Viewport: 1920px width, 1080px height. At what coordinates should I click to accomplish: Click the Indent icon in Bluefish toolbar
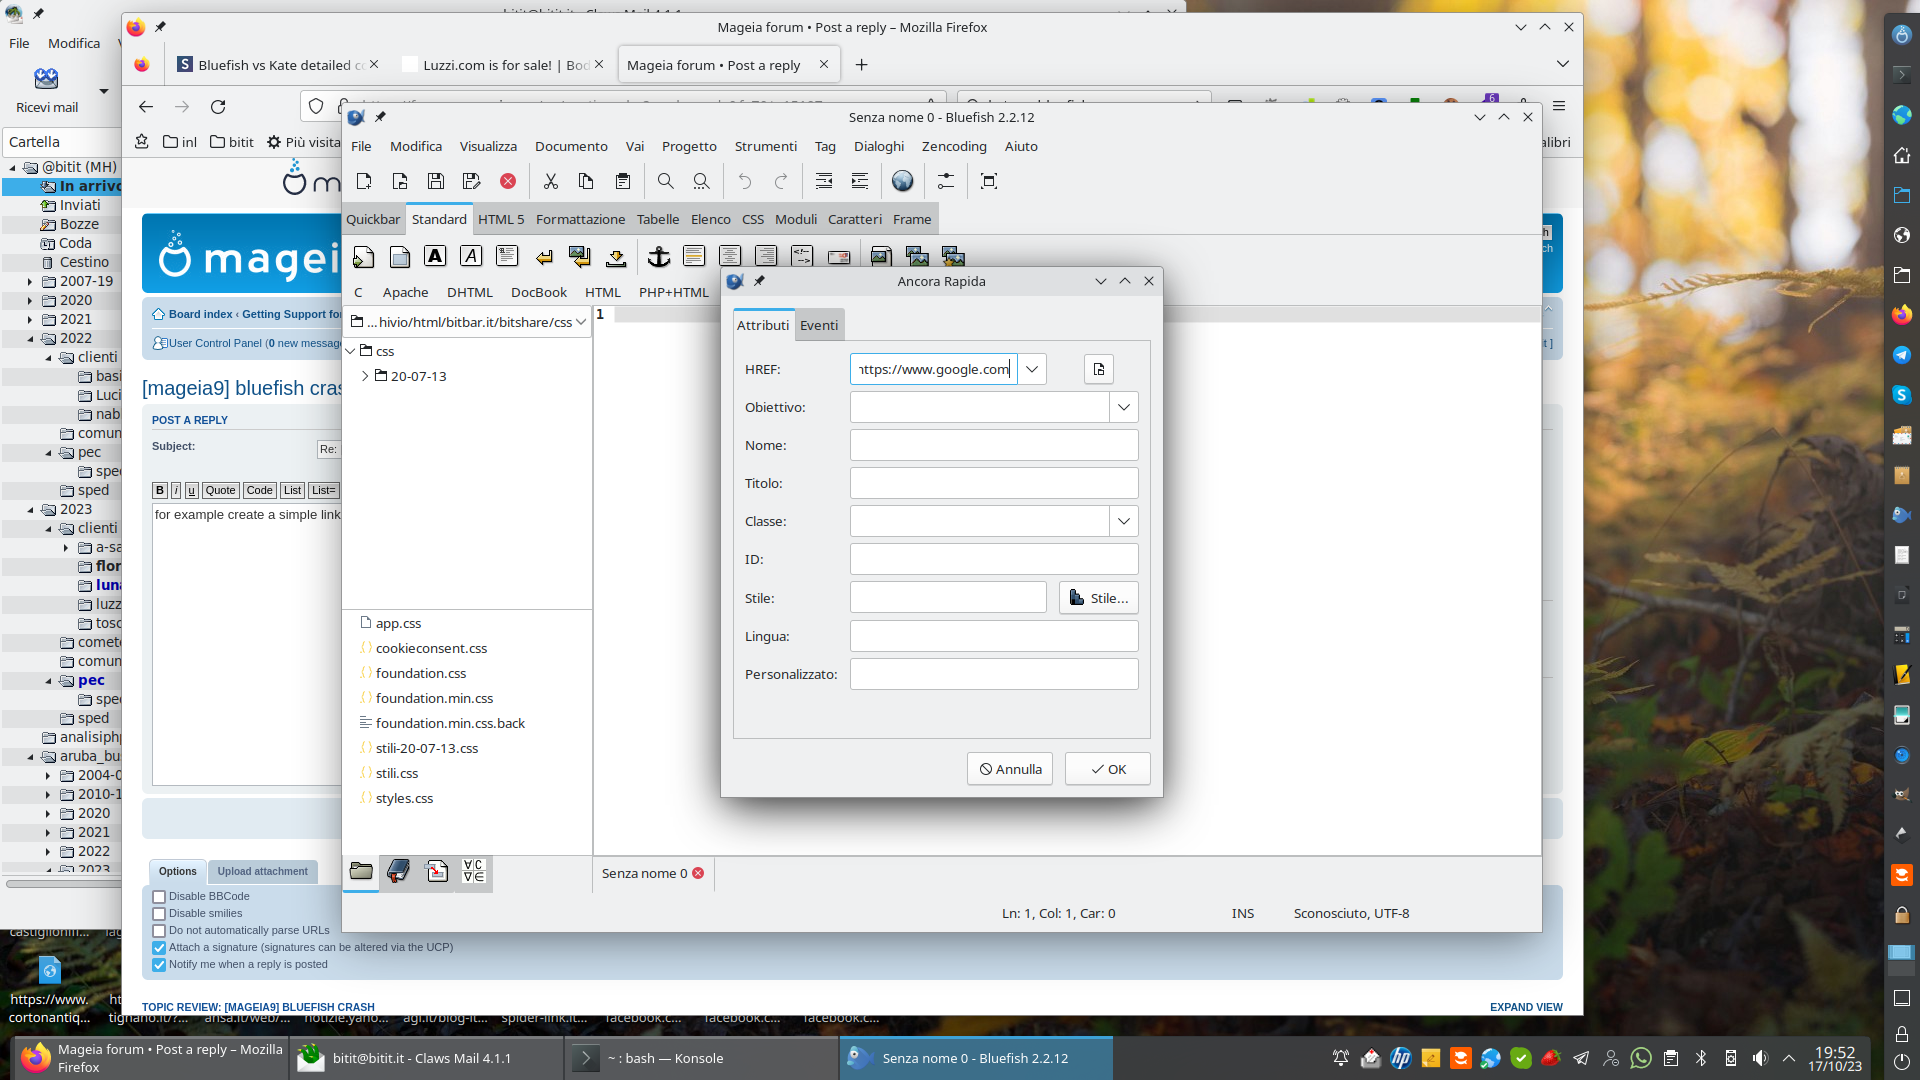860,181
